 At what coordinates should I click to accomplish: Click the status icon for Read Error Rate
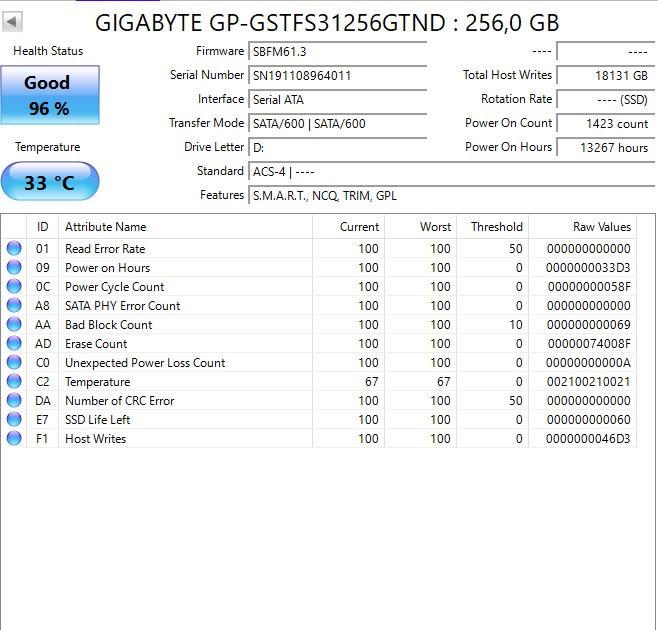(14, 248)
